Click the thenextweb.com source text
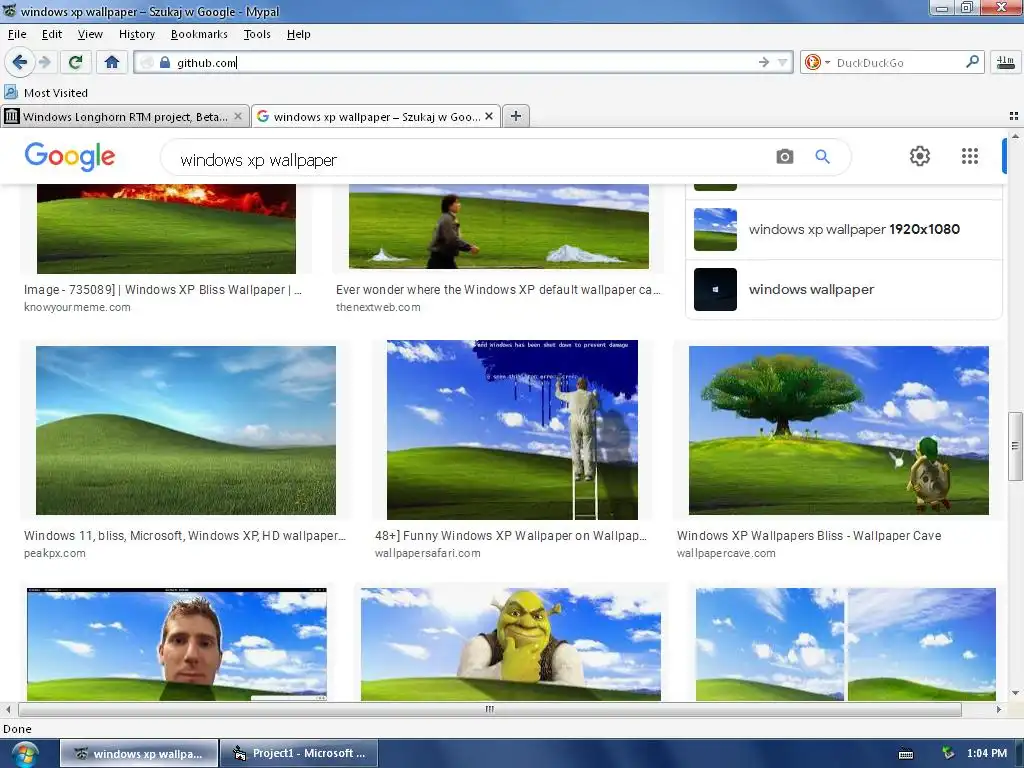The width and height of the screenshot is (1024, 768). pyautogui.click(x=378, y=307)
